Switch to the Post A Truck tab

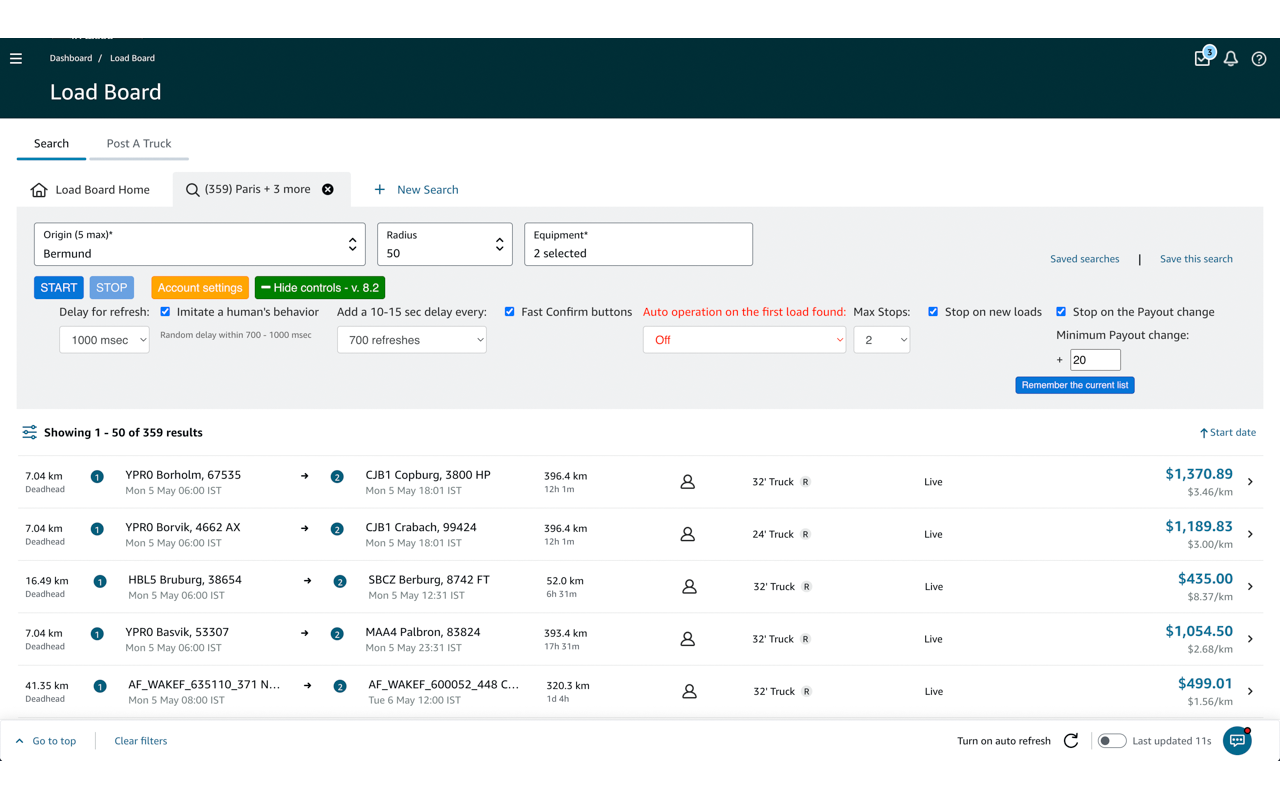(x=139, y=144)
